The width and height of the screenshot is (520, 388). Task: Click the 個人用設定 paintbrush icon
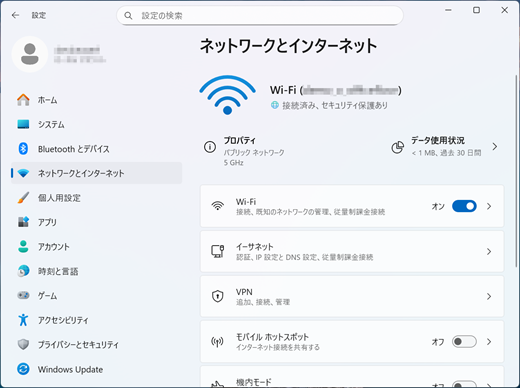pyautogui.click(x=23, y=198)
